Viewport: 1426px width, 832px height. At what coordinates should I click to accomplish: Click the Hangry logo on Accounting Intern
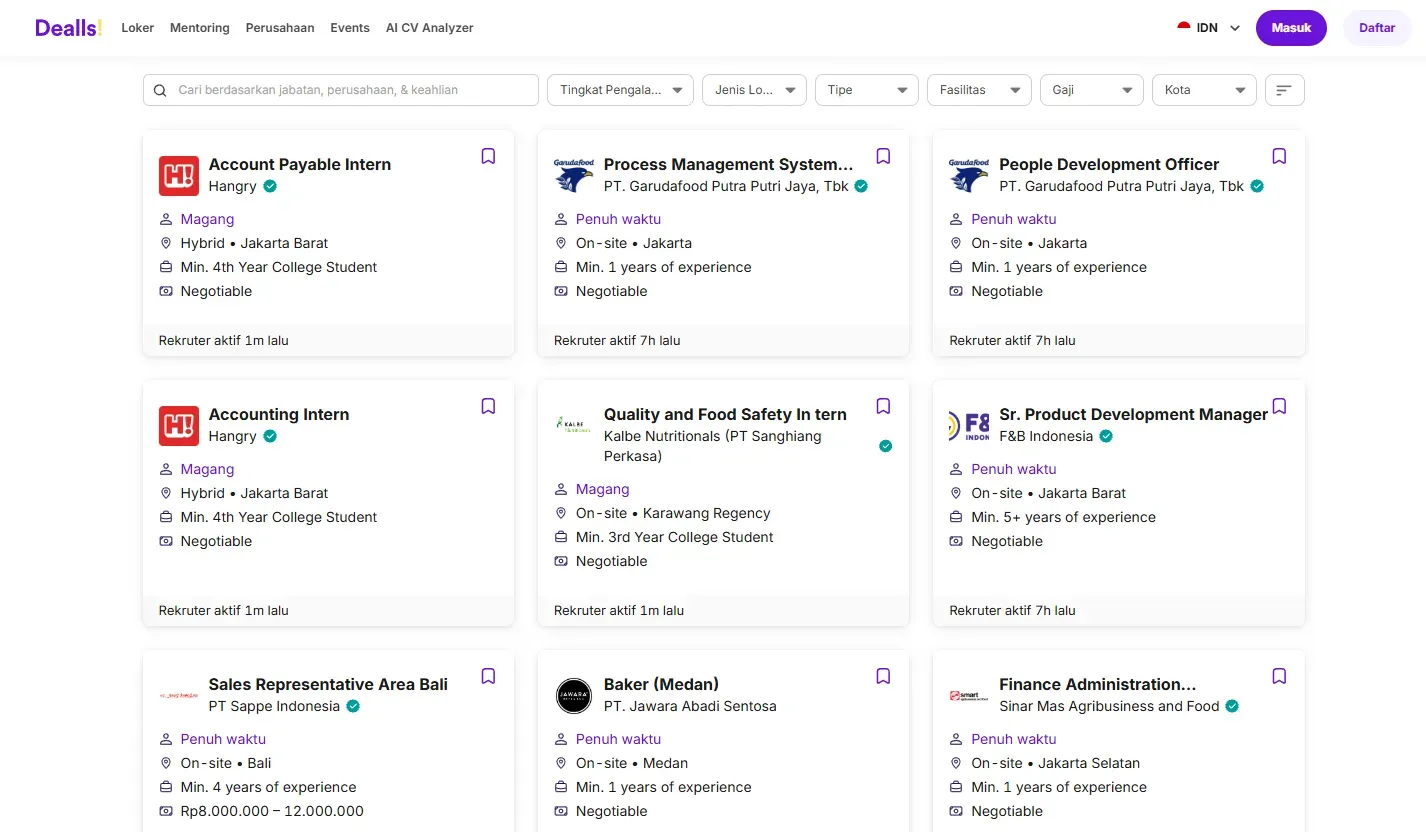(x=179, y=425)
